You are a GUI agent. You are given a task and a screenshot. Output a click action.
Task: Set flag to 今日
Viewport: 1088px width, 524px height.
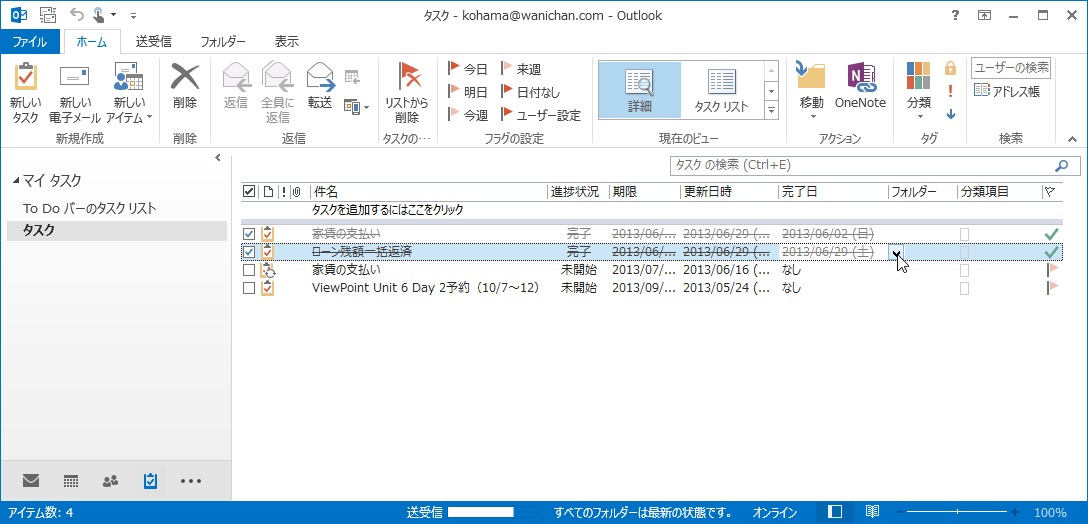coord(468,69)
